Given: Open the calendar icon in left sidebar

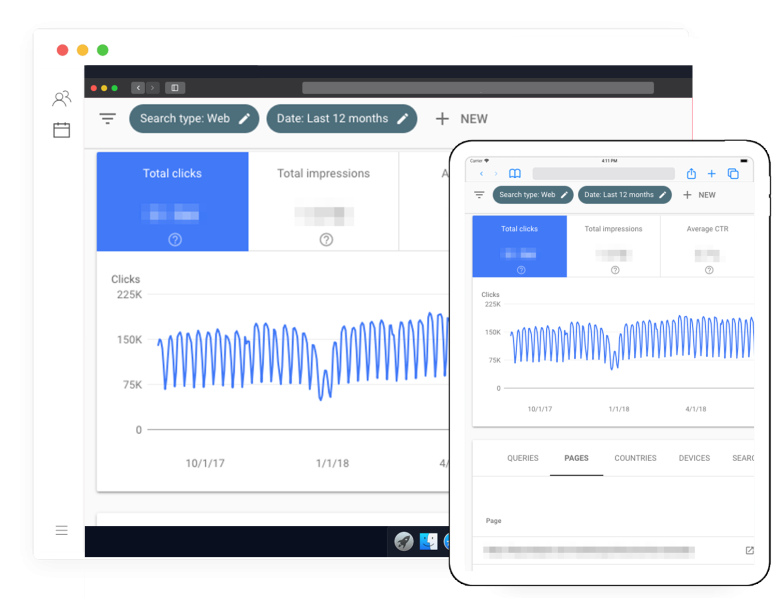Looking at the screenshot, I should click(x=61, y=130).
